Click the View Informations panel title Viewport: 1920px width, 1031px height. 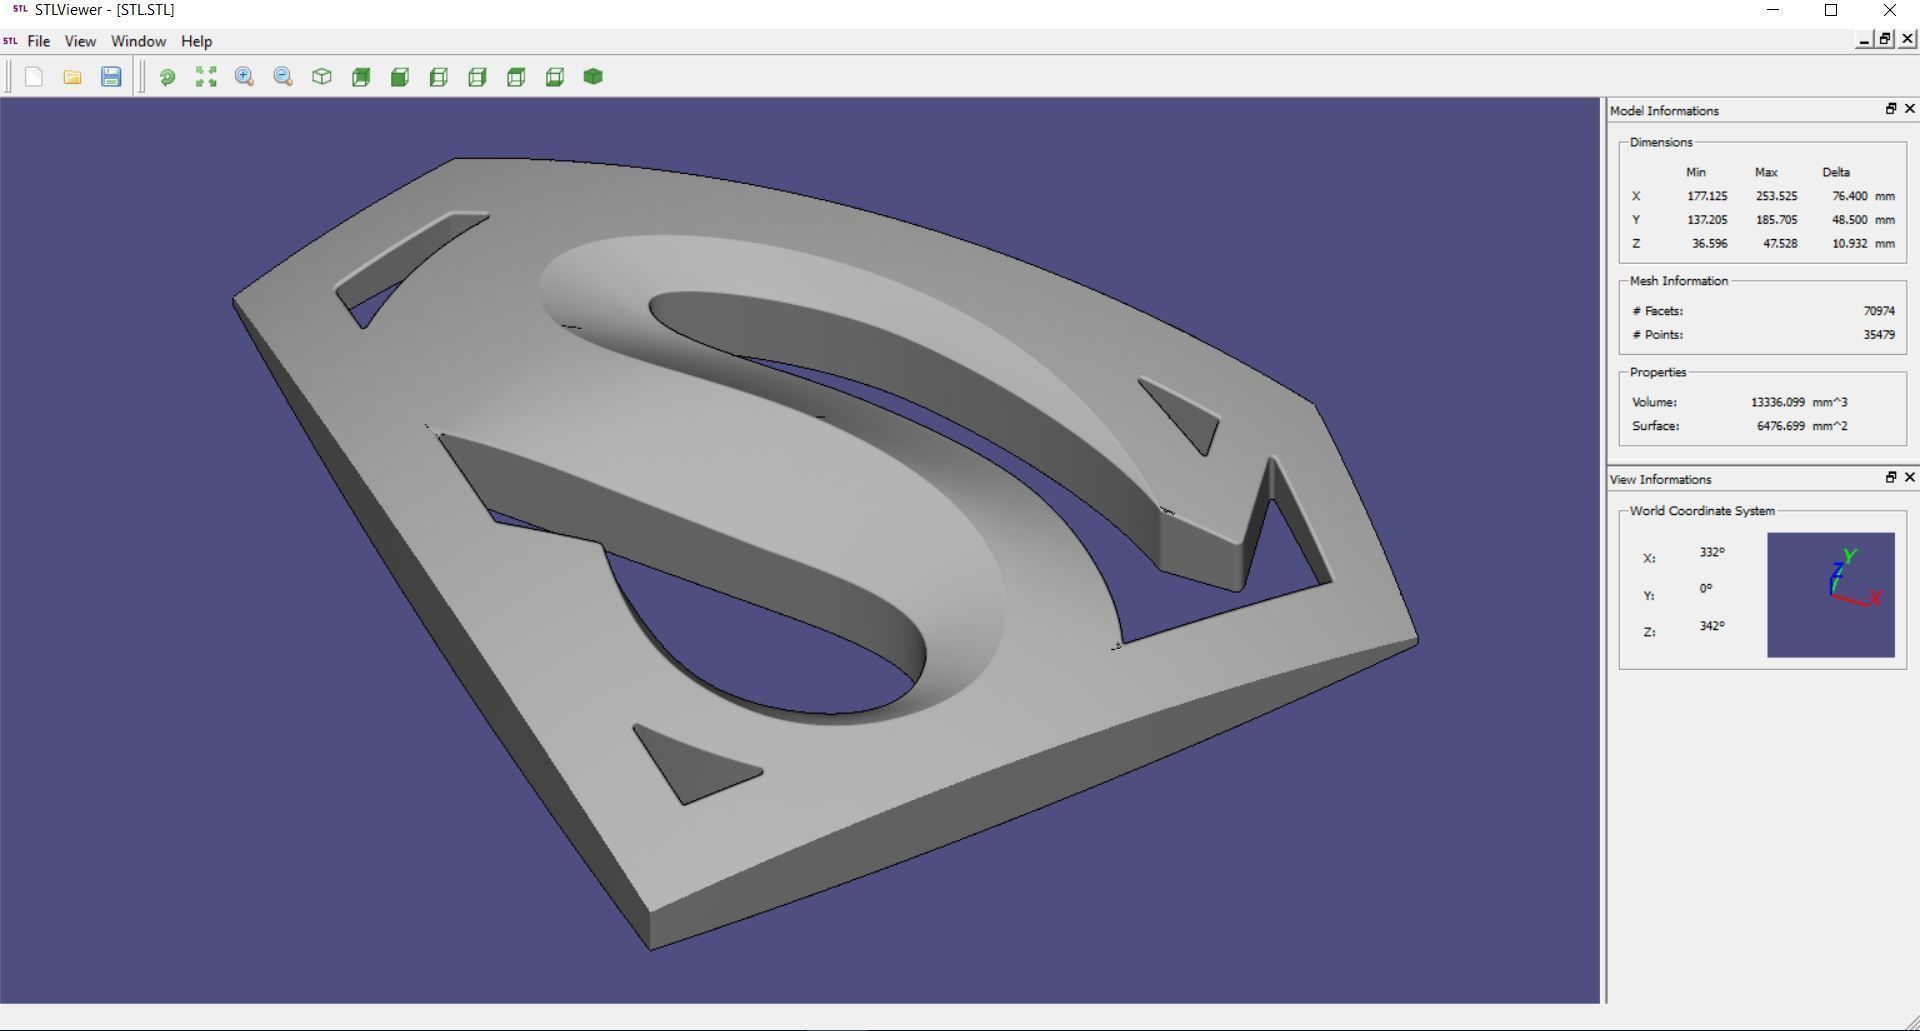point(1660,480)
